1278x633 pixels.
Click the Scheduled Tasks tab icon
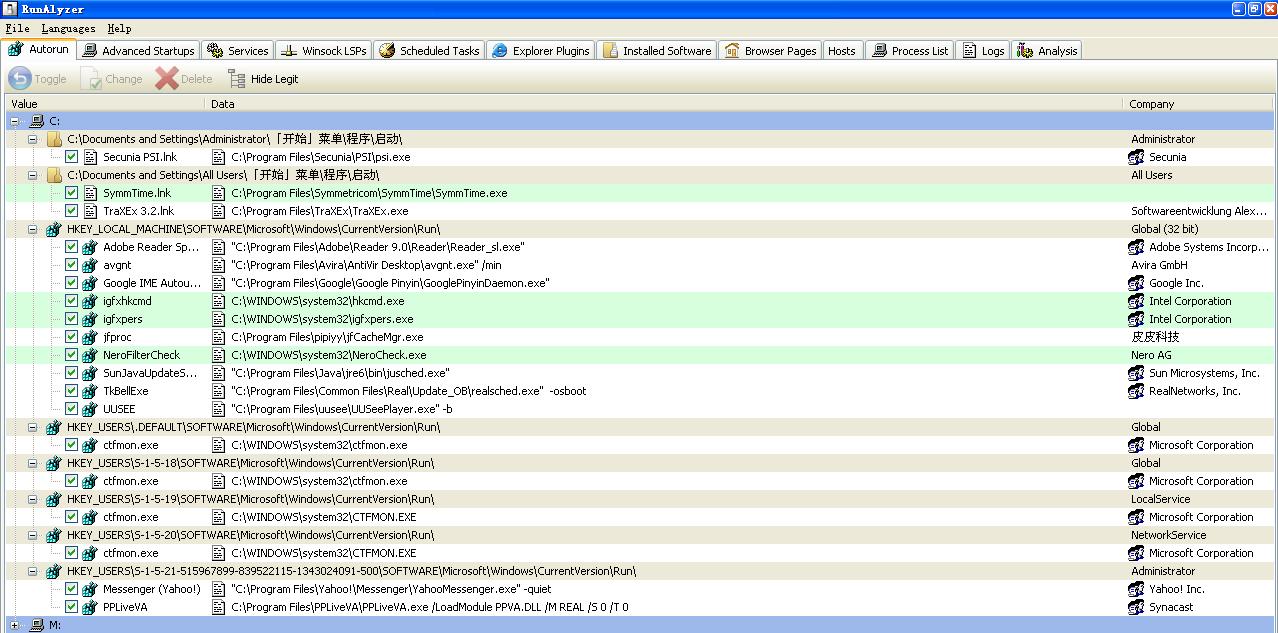[x=387, y=50]
